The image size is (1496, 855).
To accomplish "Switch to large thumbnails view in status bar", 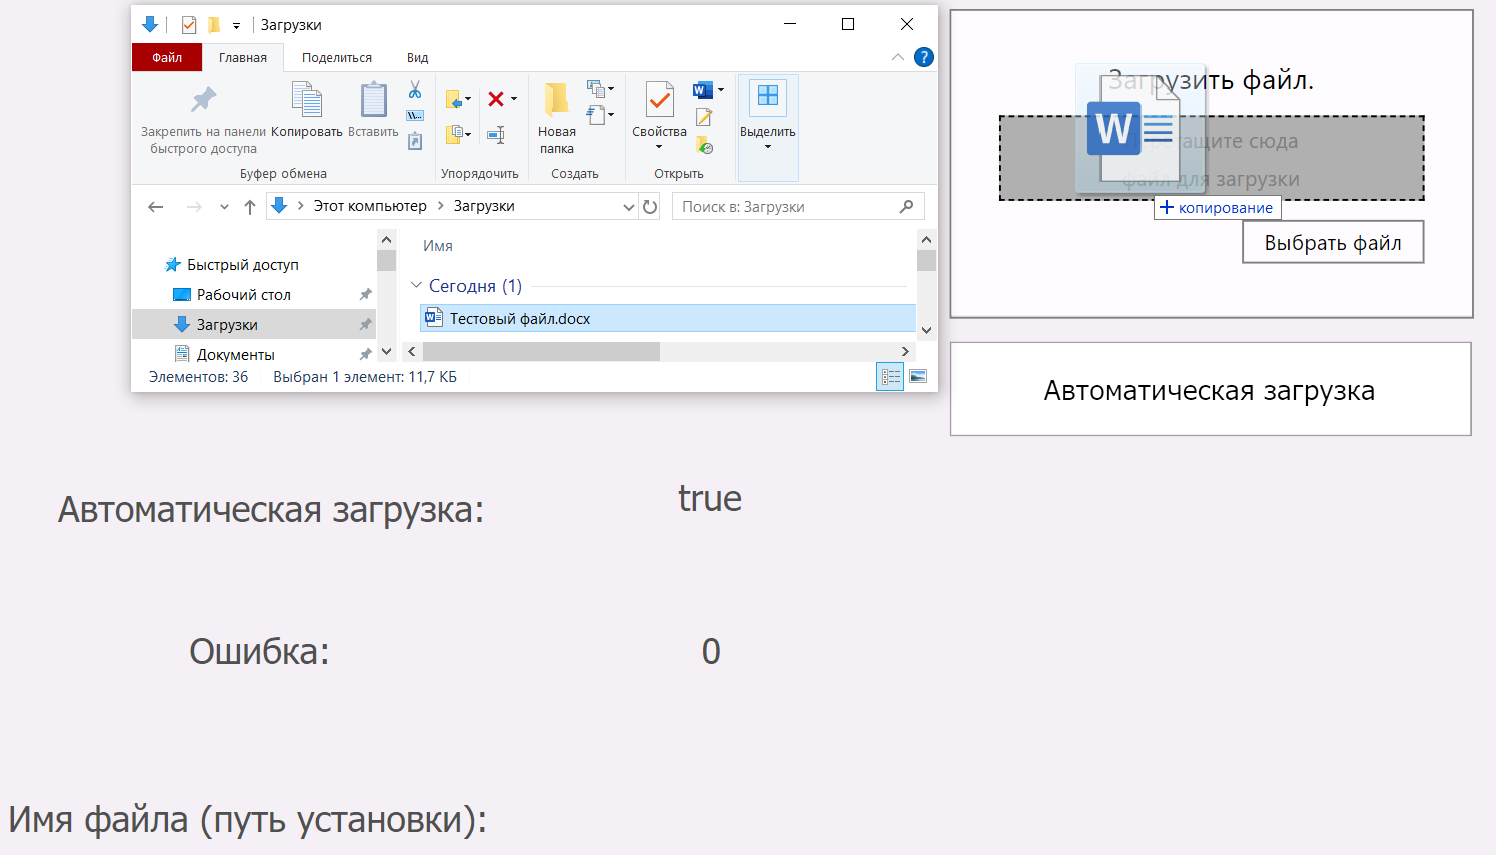I will pyautogui.click(x=917, y=377).
